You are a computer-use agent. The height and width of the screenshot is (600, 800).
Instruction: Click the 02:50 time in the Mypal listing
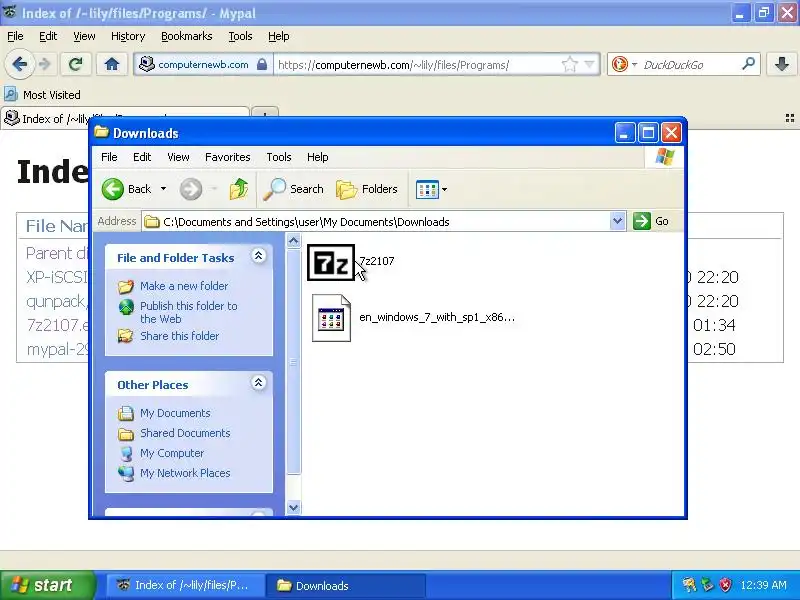point(714,349)
